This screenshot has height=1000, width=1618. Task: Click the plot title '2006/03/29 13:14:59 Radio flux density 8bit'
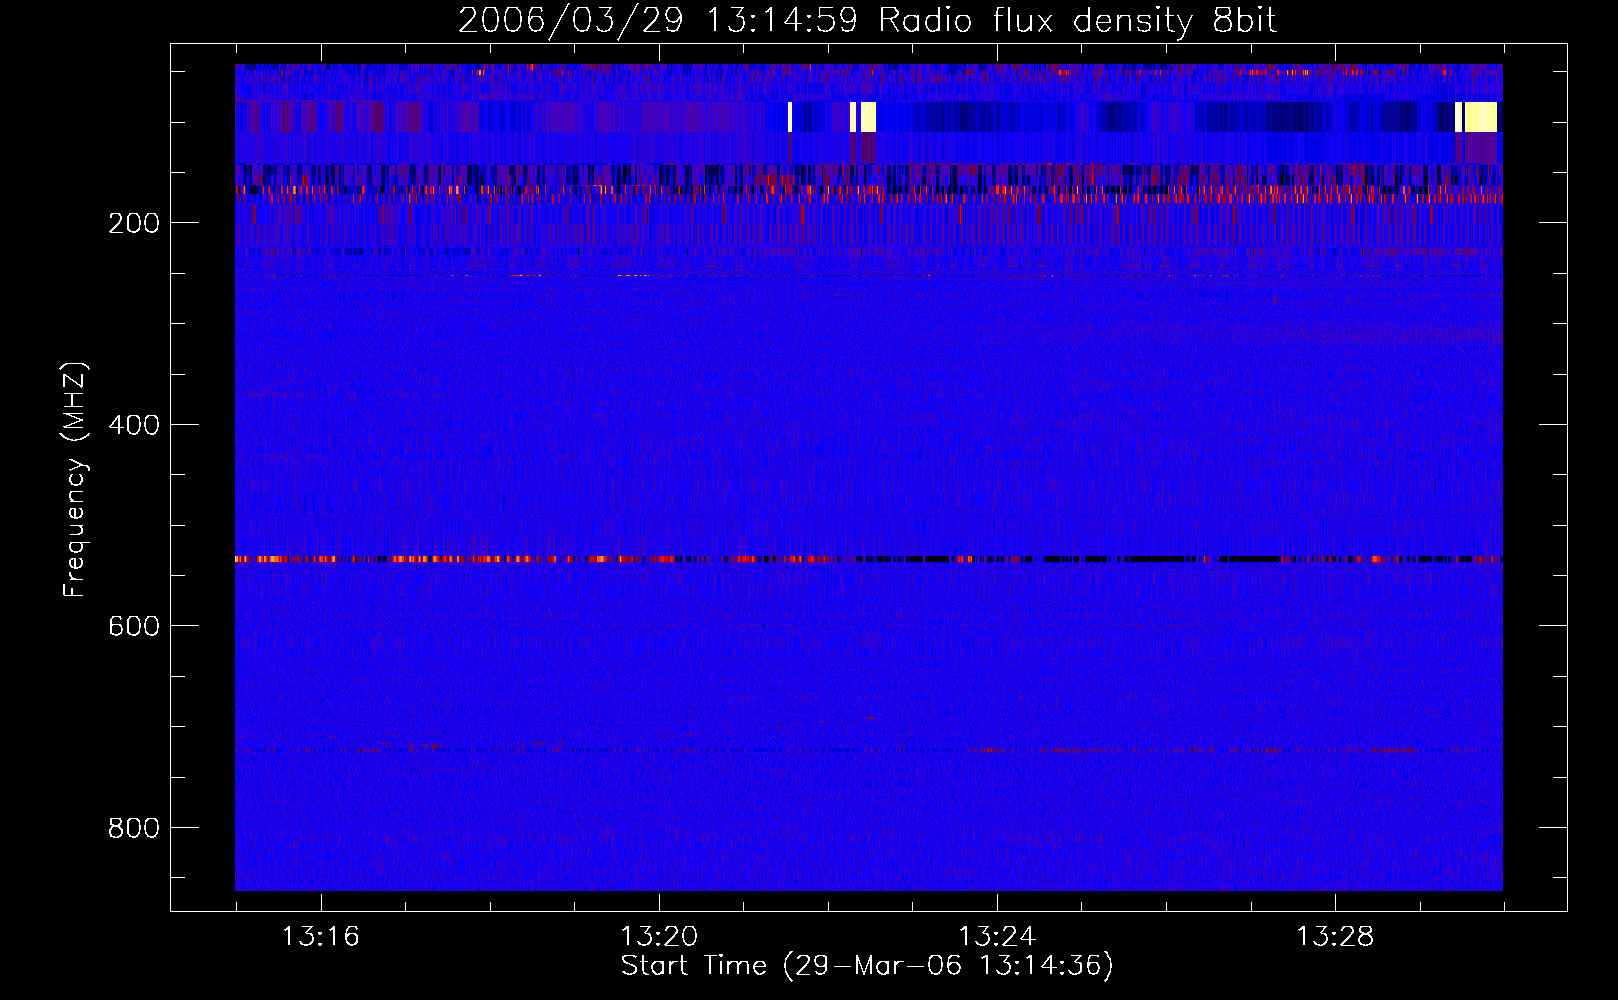(867, 20)
